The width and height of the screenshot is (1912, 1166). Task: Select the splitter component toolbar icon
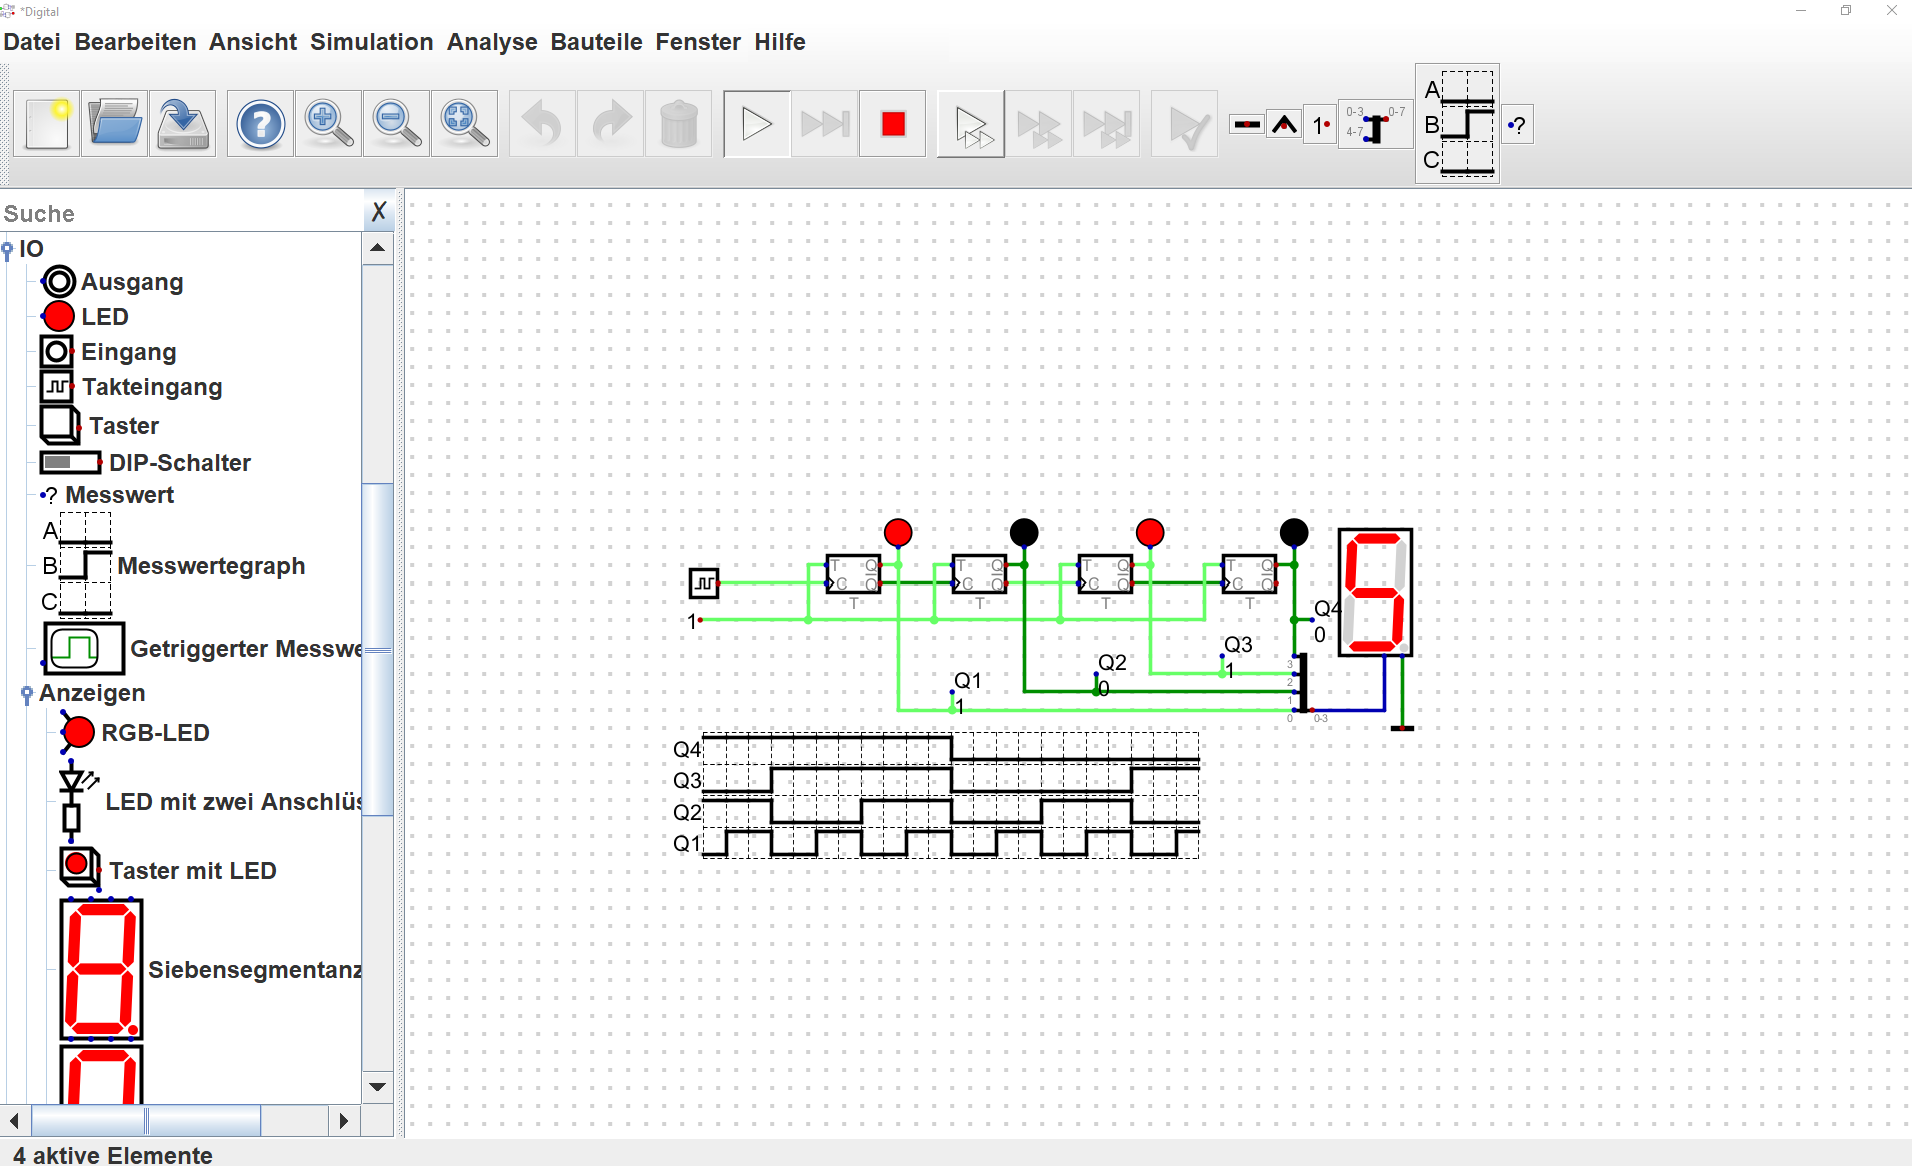pyautogui.click(x=1375, y=124)
